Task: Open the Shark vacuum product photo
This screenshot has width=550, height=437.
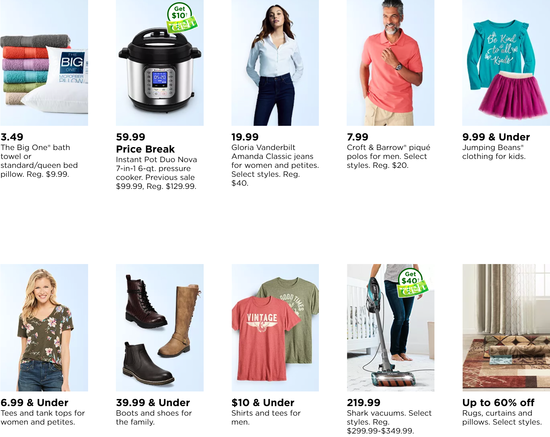Action: point(390,328)
